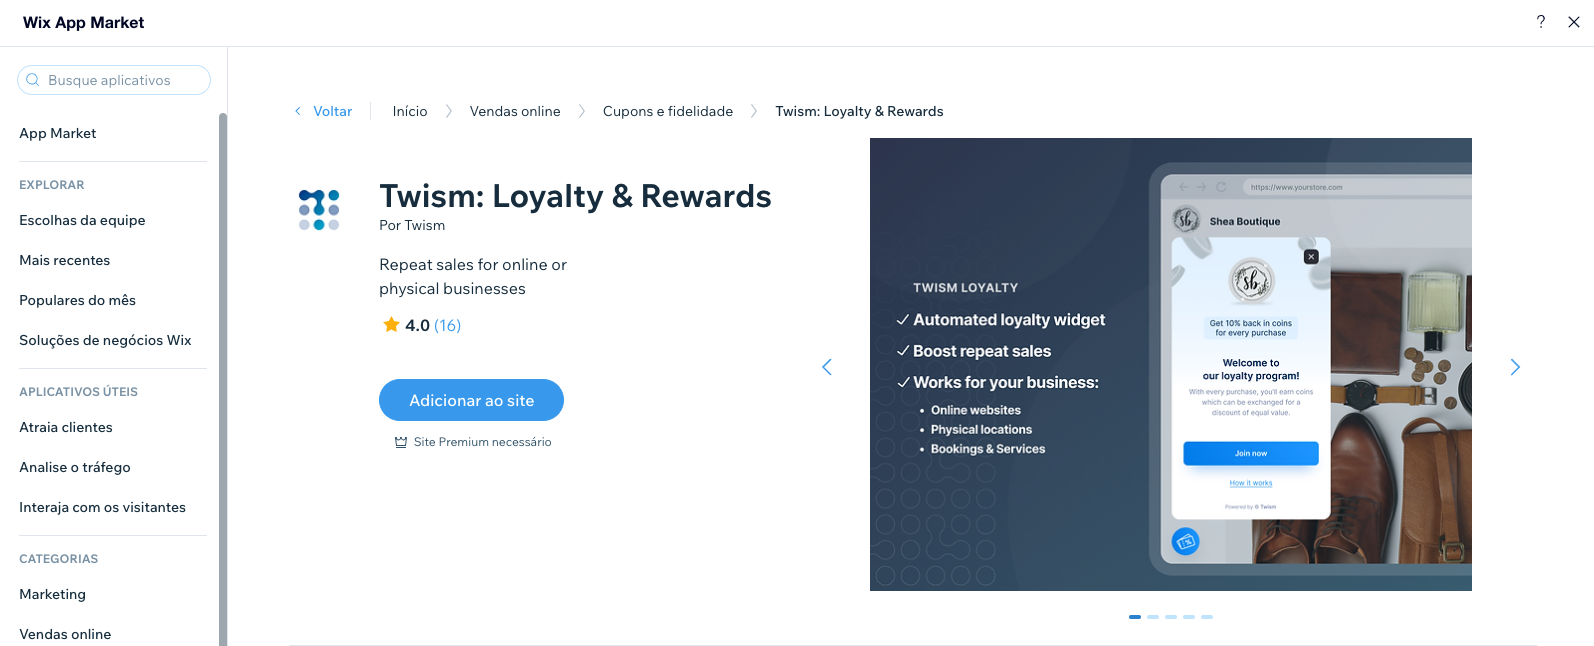Click the sidebar vertical scrollbar
The width and height of the screenshot is (1594, 646).
tap(223, 379)
